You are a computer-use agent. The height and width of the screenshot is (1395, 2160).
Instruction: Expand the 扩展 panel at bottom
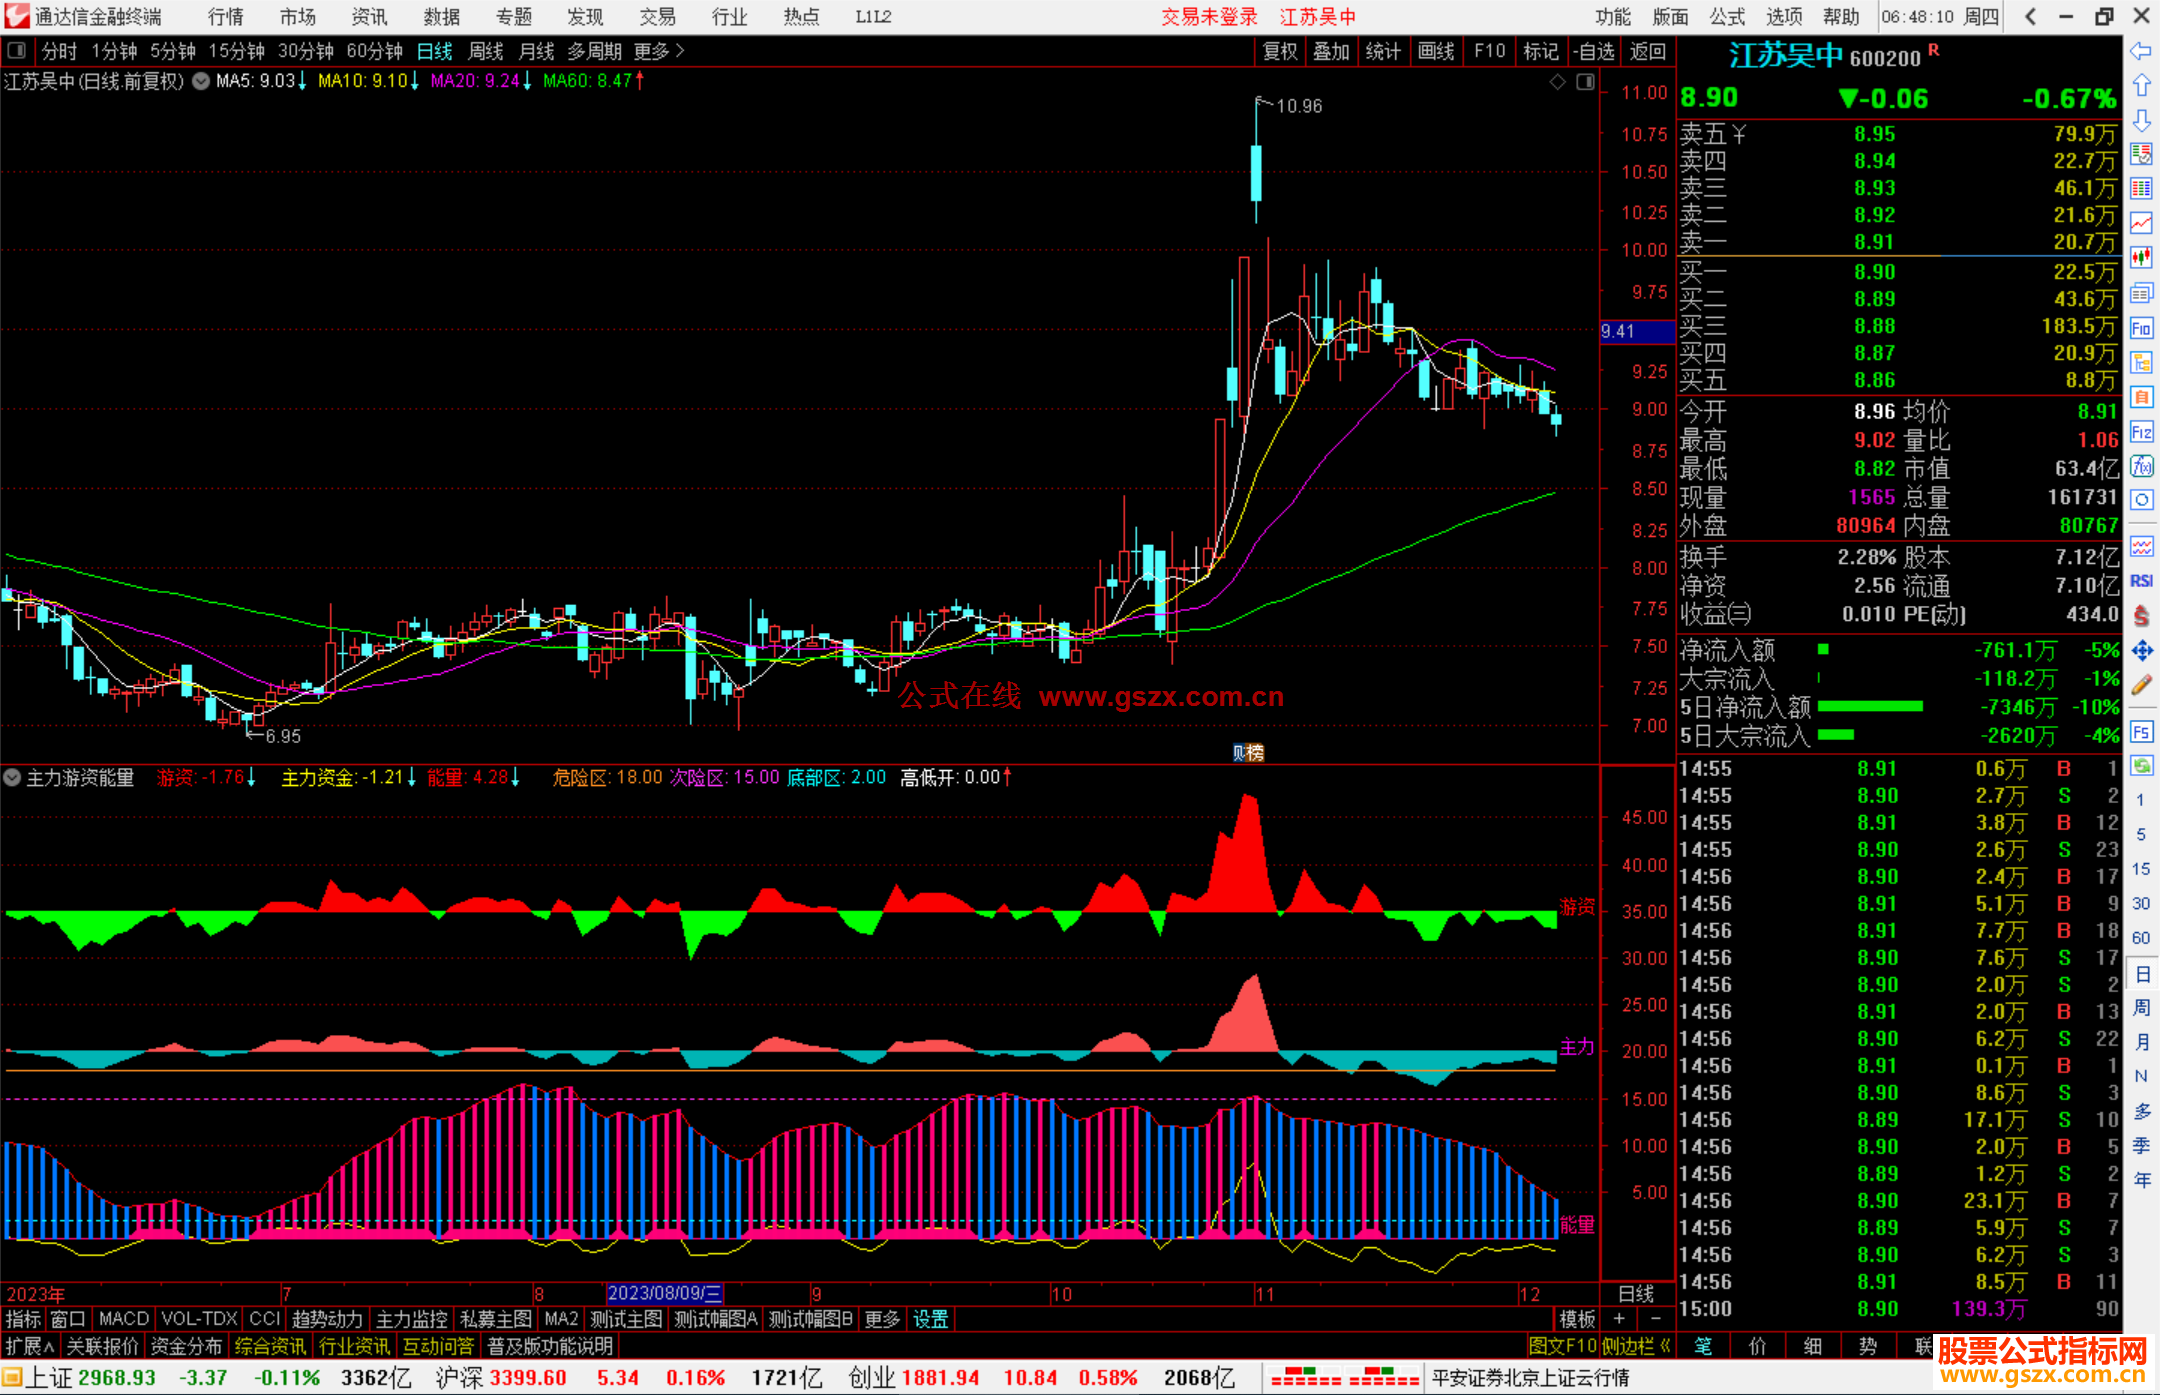click(x=30, y=1346)
